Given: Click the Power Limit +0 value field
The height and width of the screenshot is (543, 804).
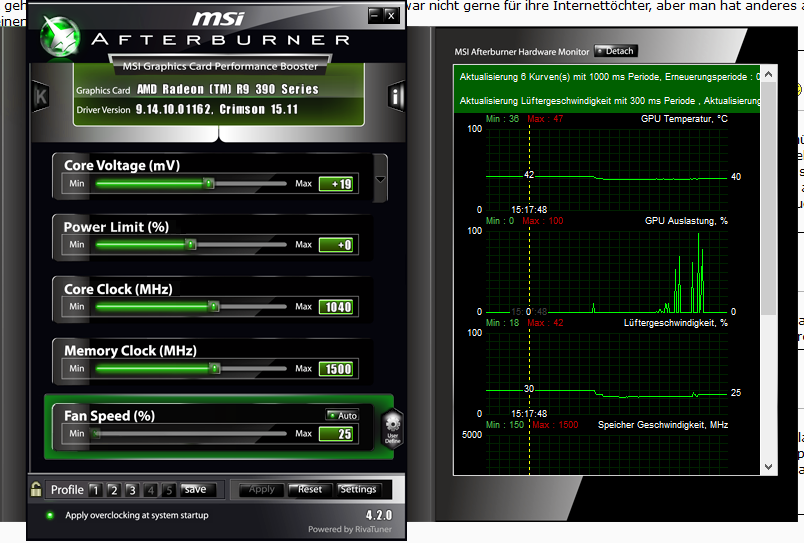Looking at the screenshot, I should [336, 245].
